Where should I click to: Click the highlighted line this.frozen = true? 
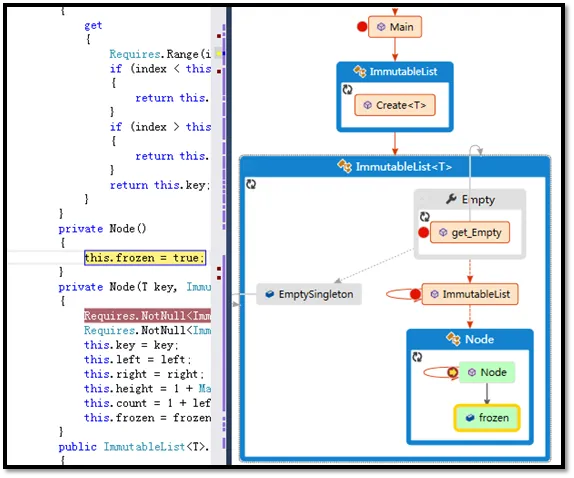pos(145,258)
